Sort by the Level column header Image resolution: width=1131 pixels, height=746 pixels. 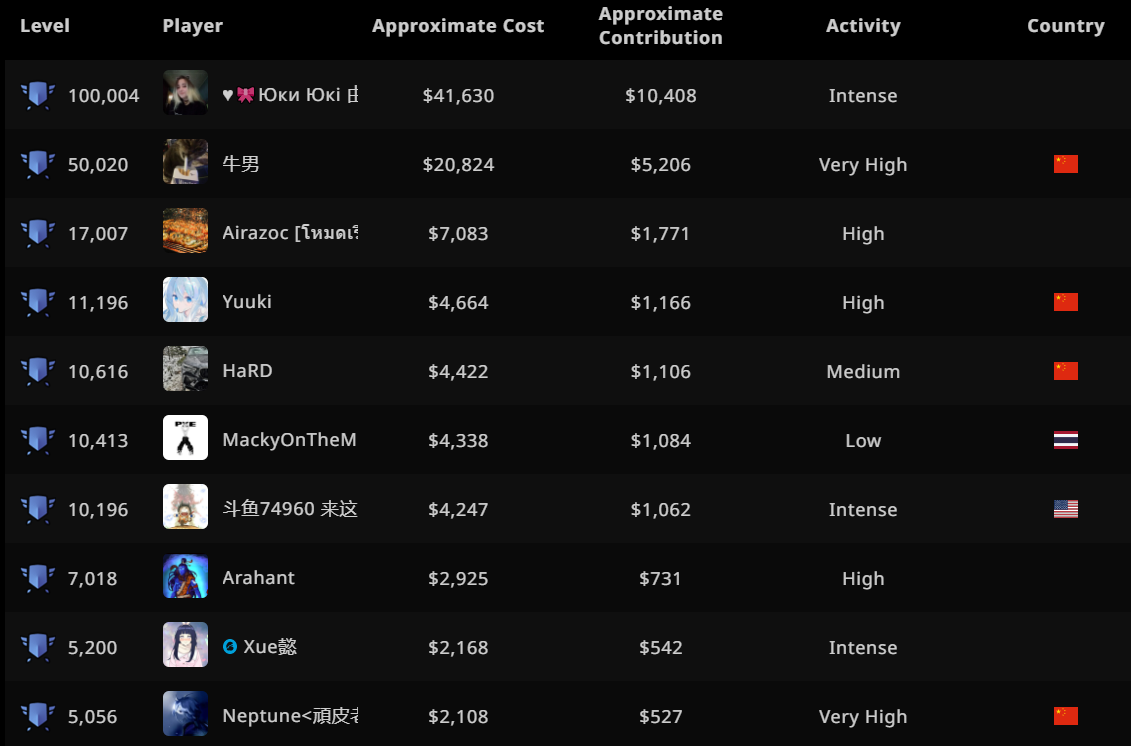point(45,26)
